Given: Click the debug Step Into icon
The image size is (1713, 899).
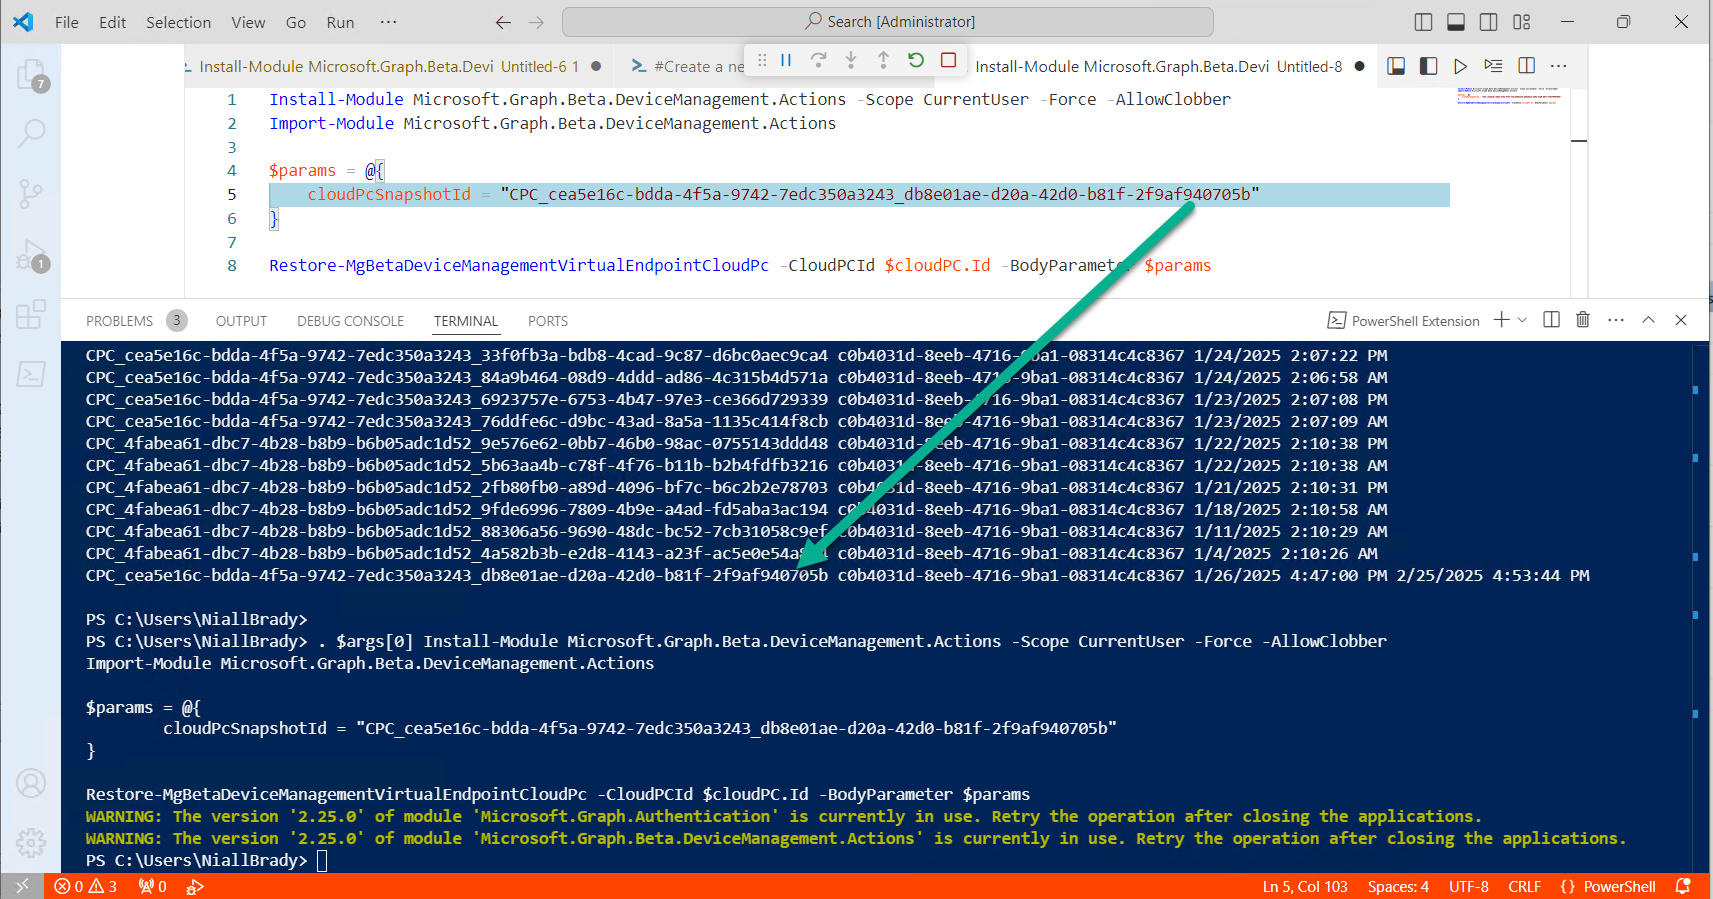Looking at the screenshot, I should click(851, 60).
